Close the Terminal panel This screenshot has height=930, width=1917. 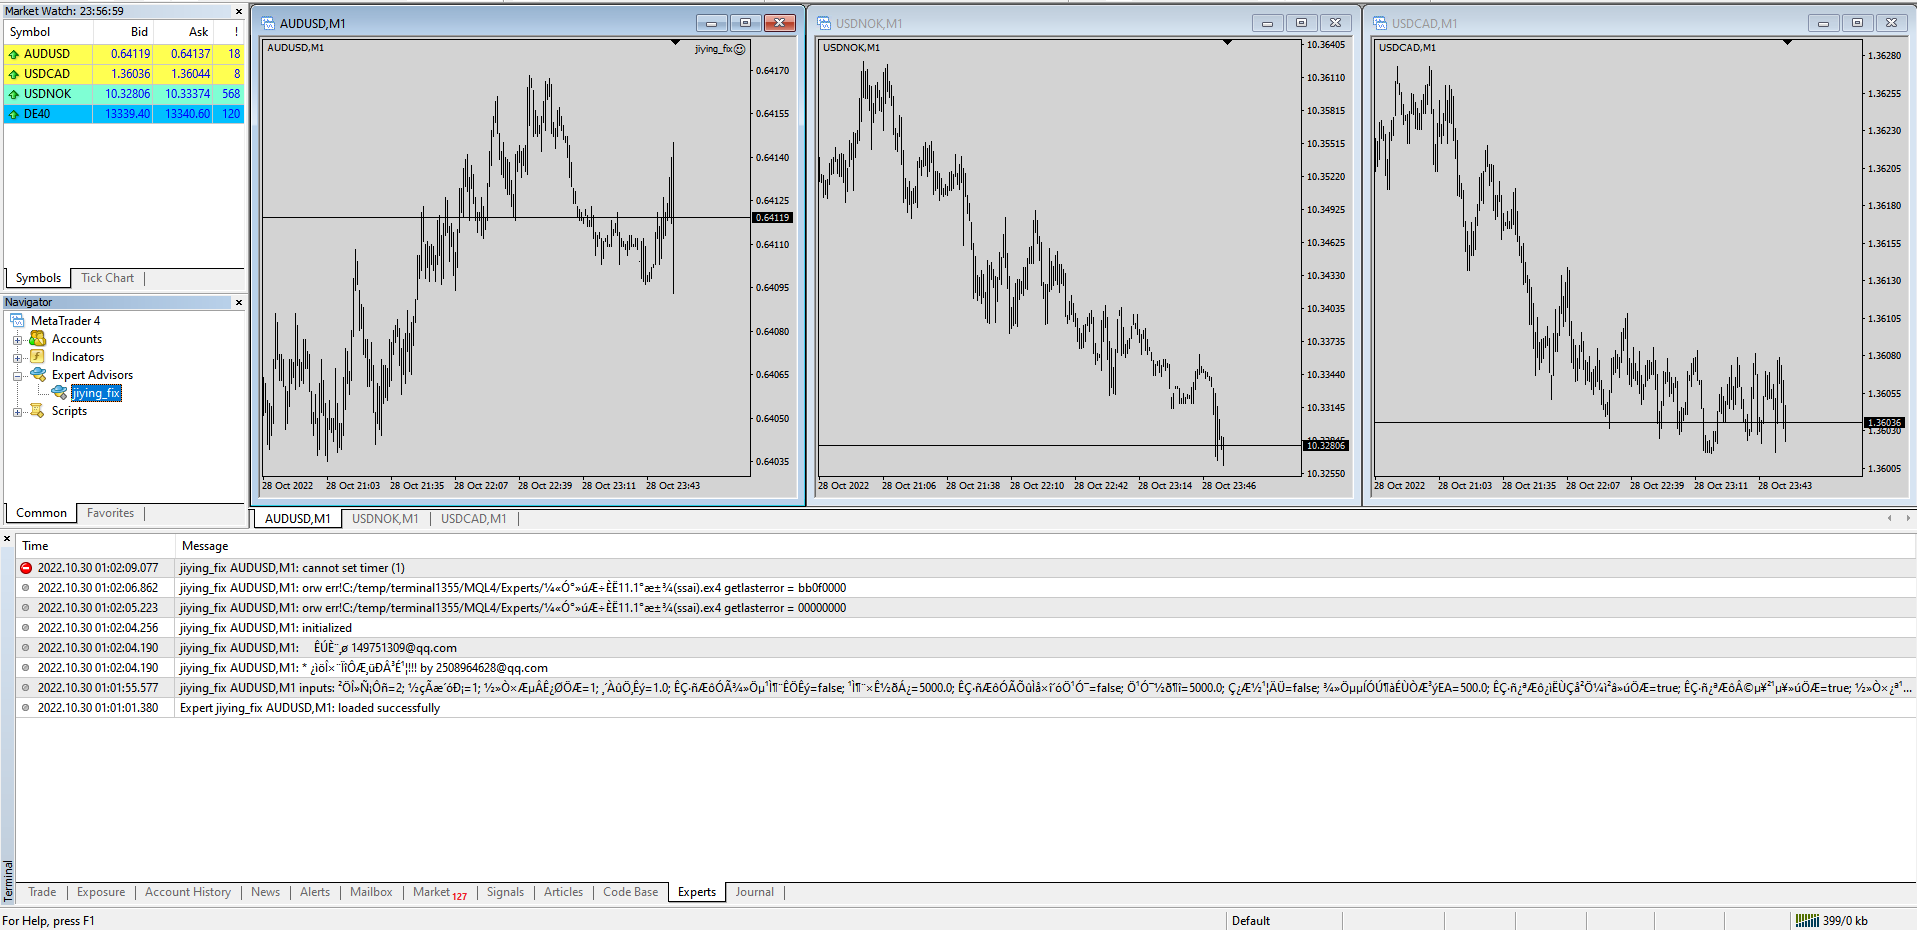click(7, 539)
